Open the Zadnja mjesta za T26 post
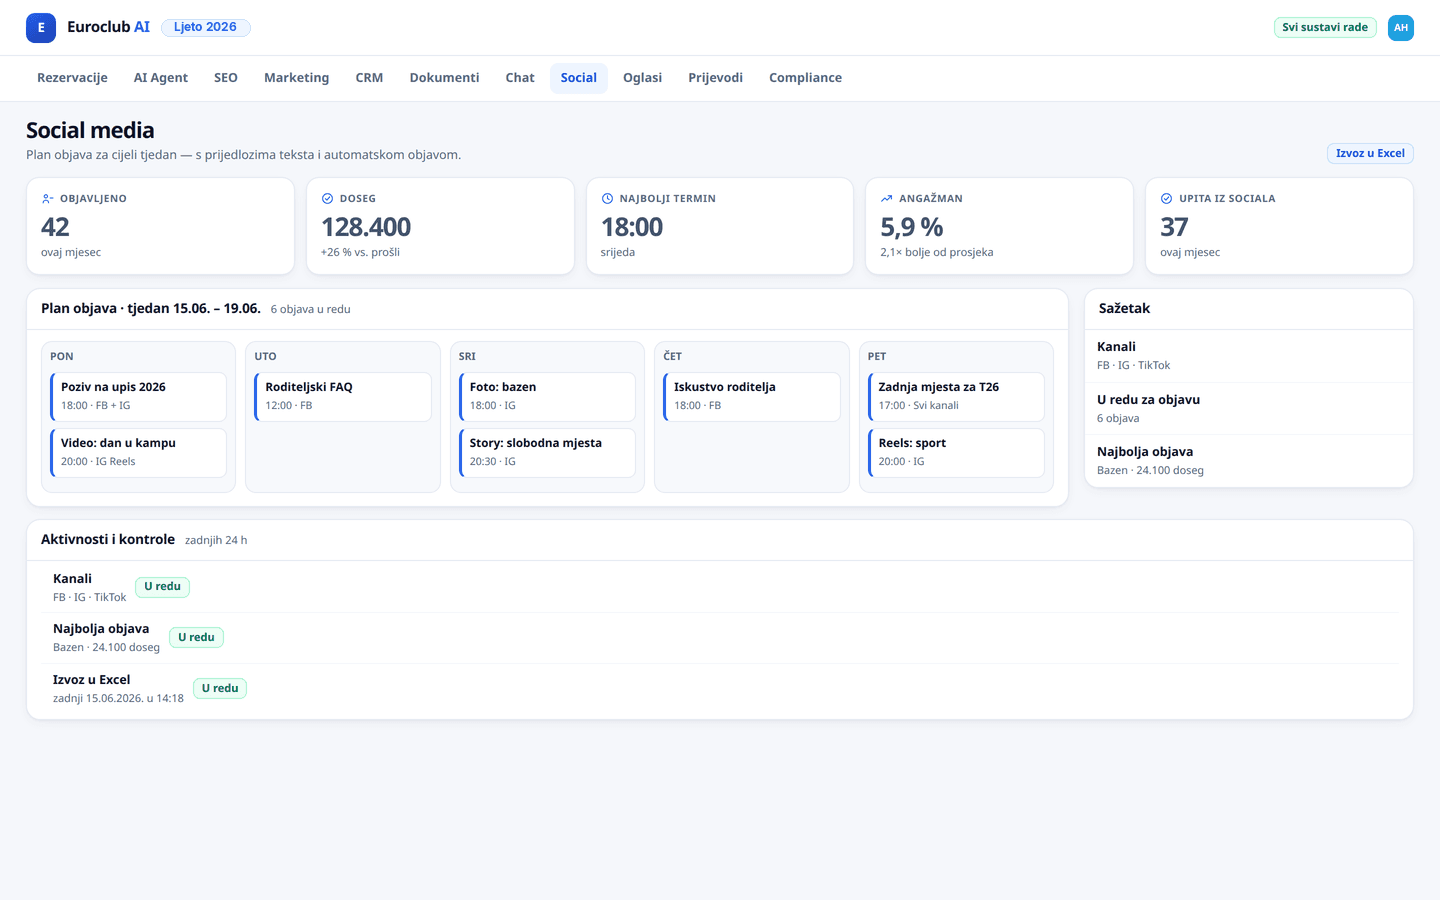Screen dimensions: 1440x900 tap(956, 397)
